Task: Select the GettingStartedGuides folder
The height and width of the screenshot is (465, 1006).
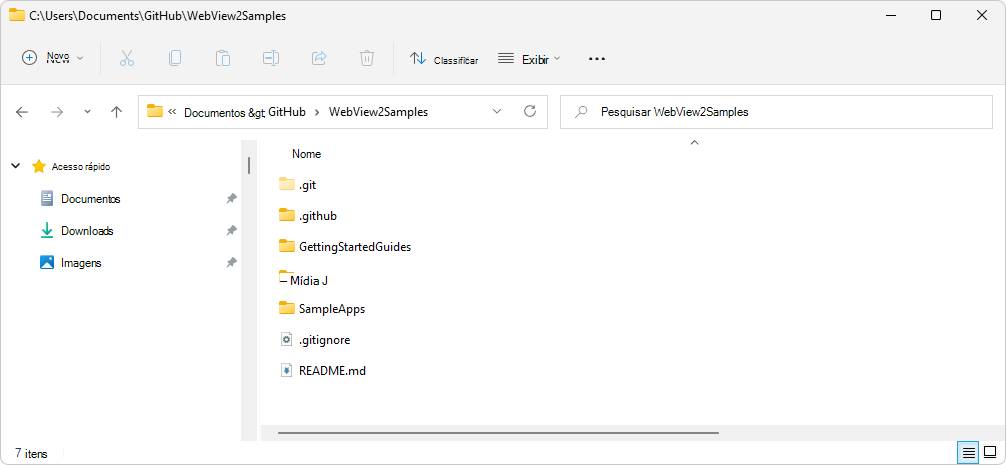Action: 345,246
